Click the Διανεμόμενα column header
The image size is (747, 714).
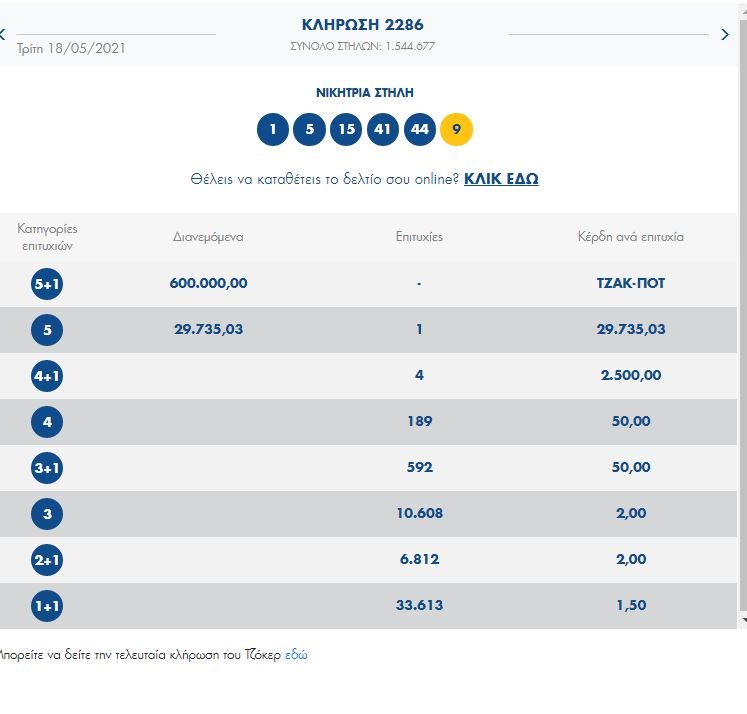tap(208, 237)
